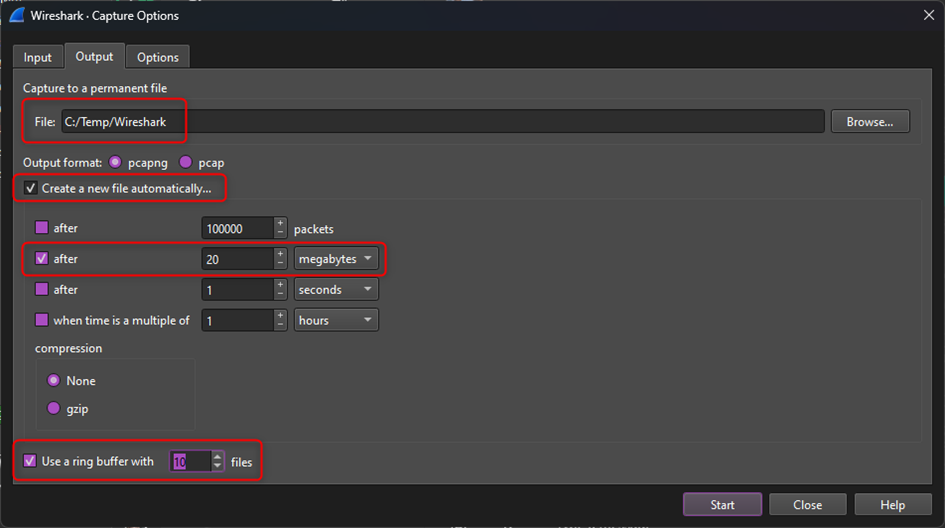Toggle Create a new file automatically checkbox
Screen dimensions: 945x528
pyautogui.click(x=31, y=188)
